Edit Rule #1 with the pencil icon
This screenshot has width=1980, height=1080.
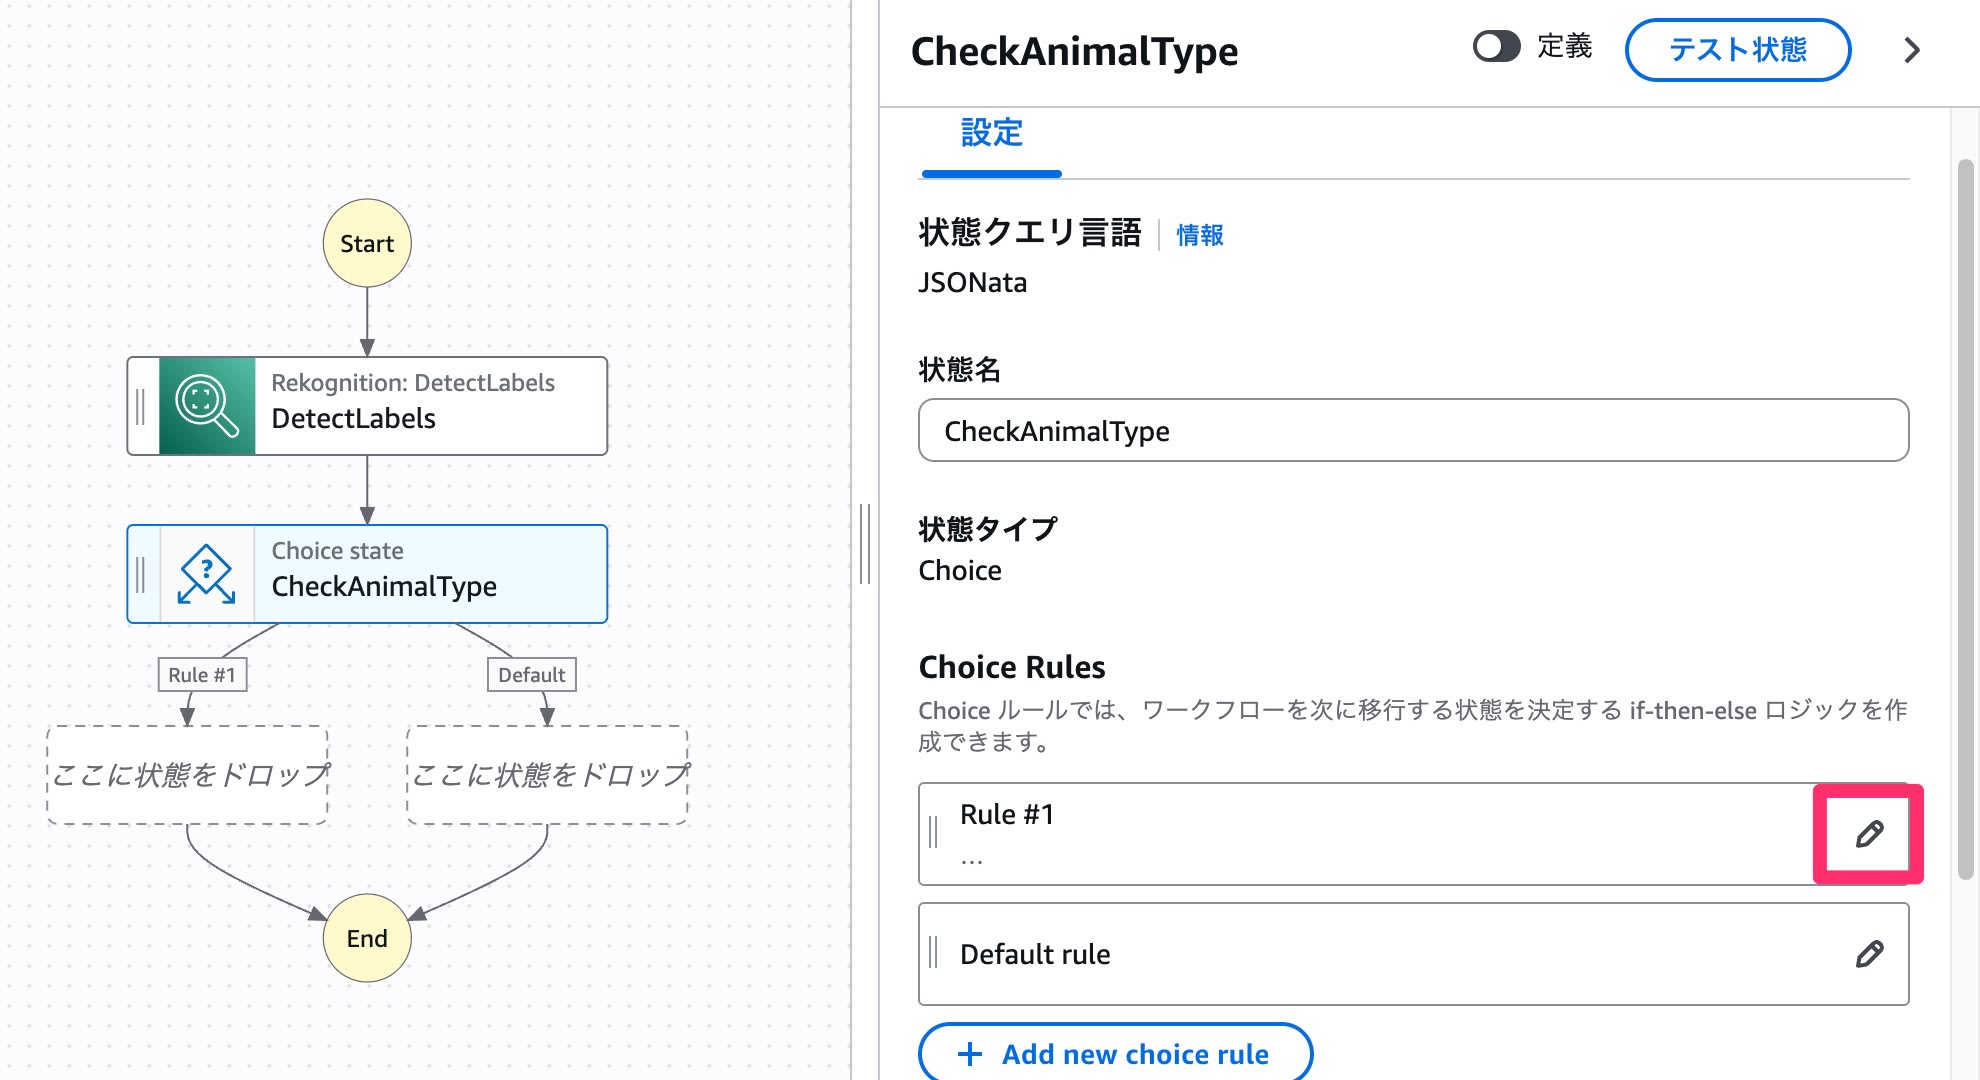click(1868, 834)
